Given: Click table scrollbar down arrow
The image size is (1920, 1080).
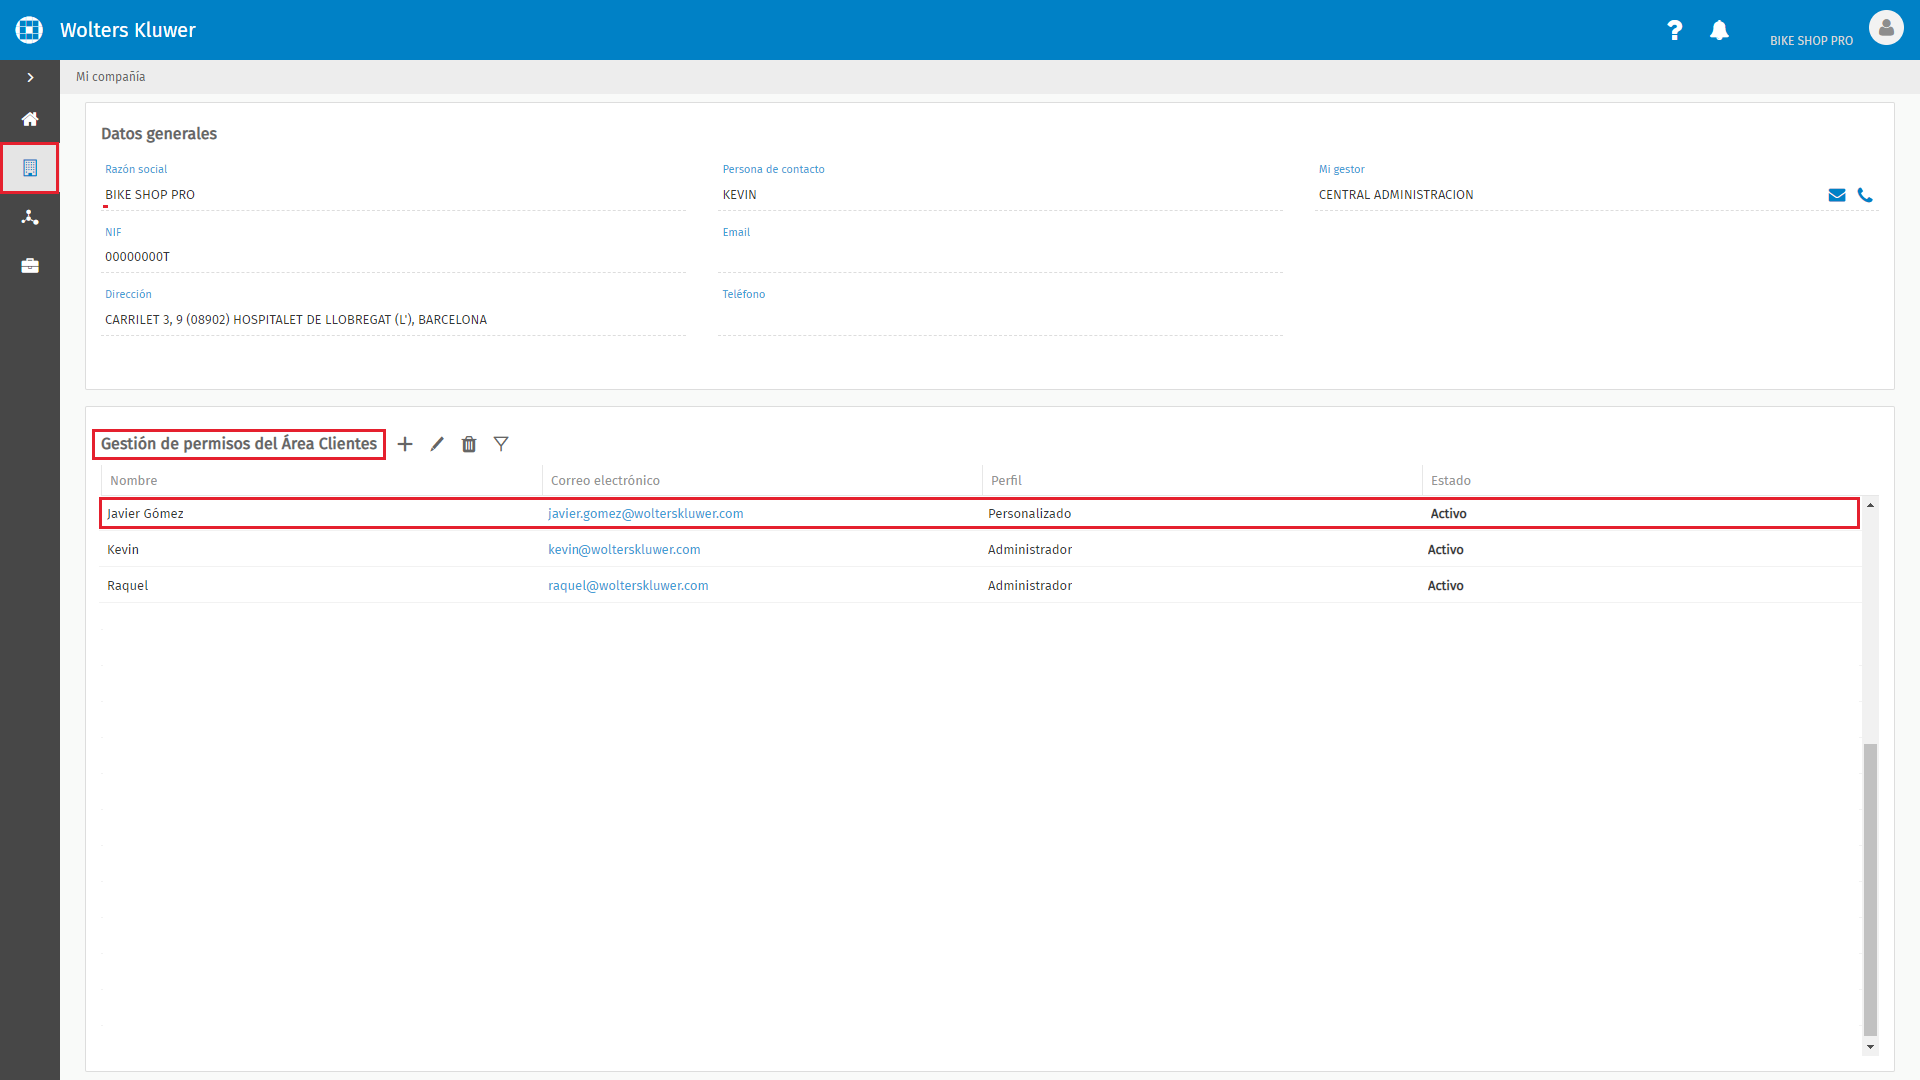Looking at the screenshot, I should (x=1870, y=1047).
